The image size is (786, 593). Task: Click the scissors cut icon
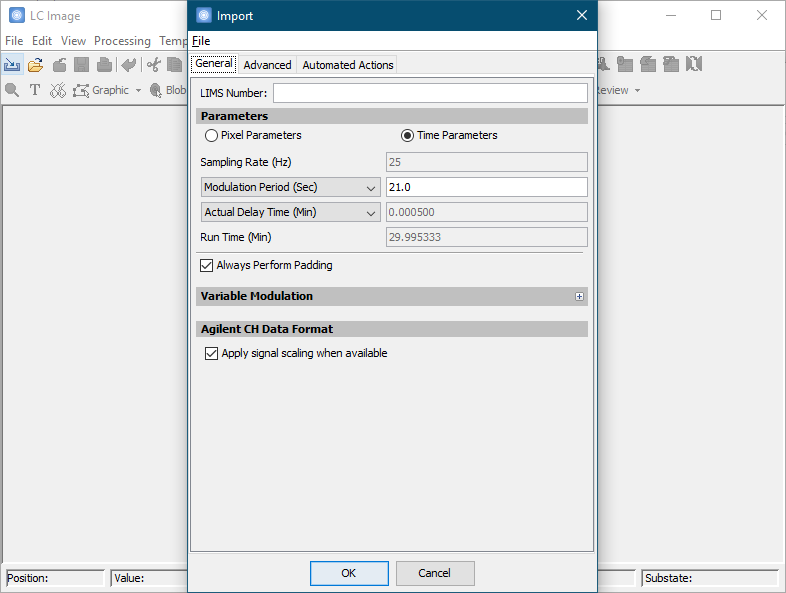pos(154,65)
